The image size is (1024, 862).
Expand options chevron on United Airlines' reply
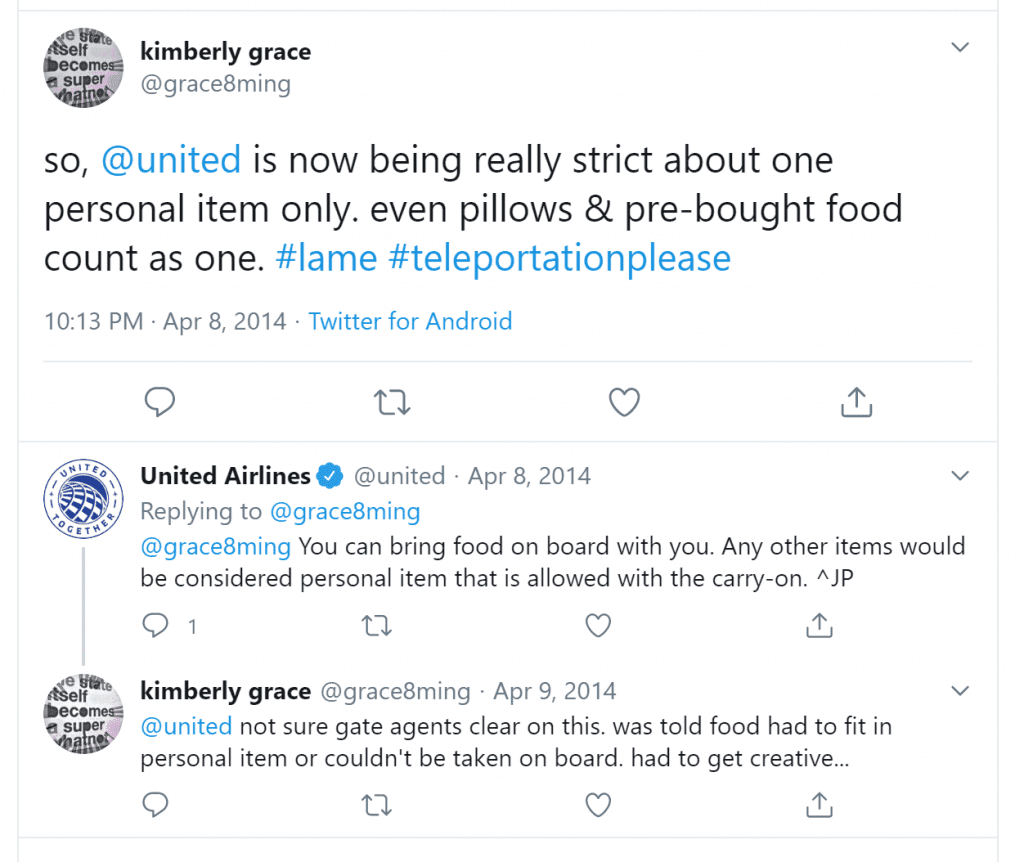tap(960, 475)
